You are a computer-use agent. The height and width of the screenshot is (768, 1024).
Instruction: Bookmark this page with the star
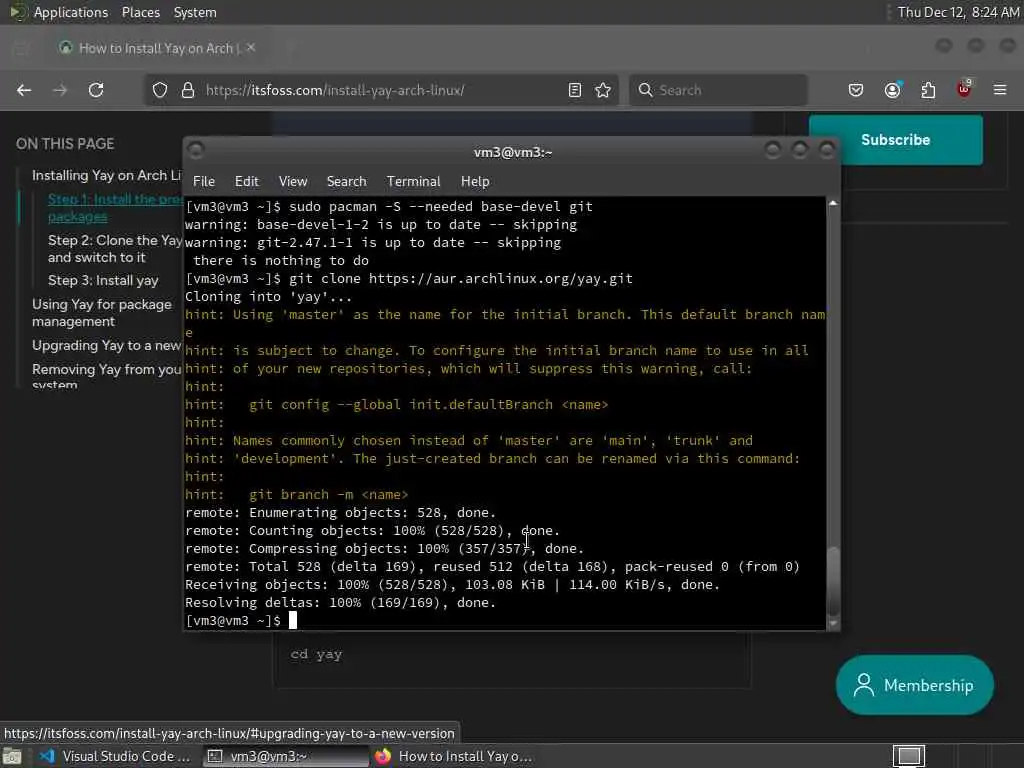[x=603, y=90]
